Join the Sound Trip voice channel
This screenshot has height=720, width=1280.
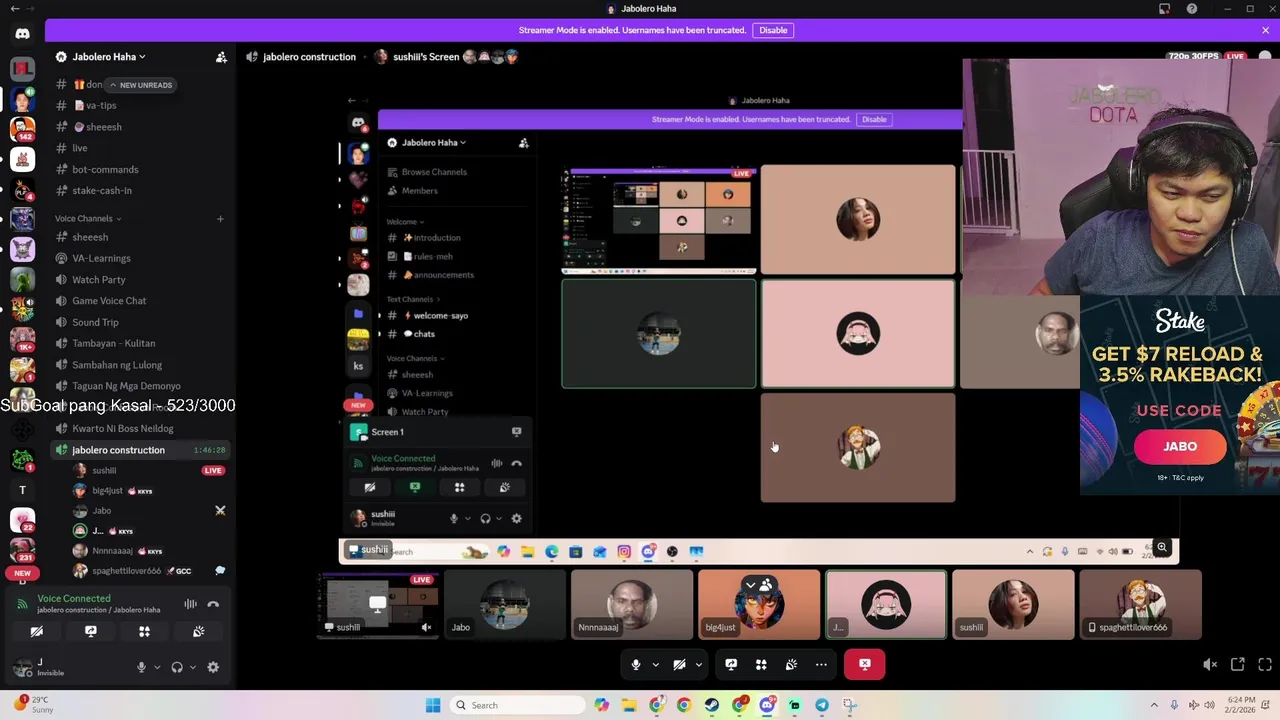(142, 322)
